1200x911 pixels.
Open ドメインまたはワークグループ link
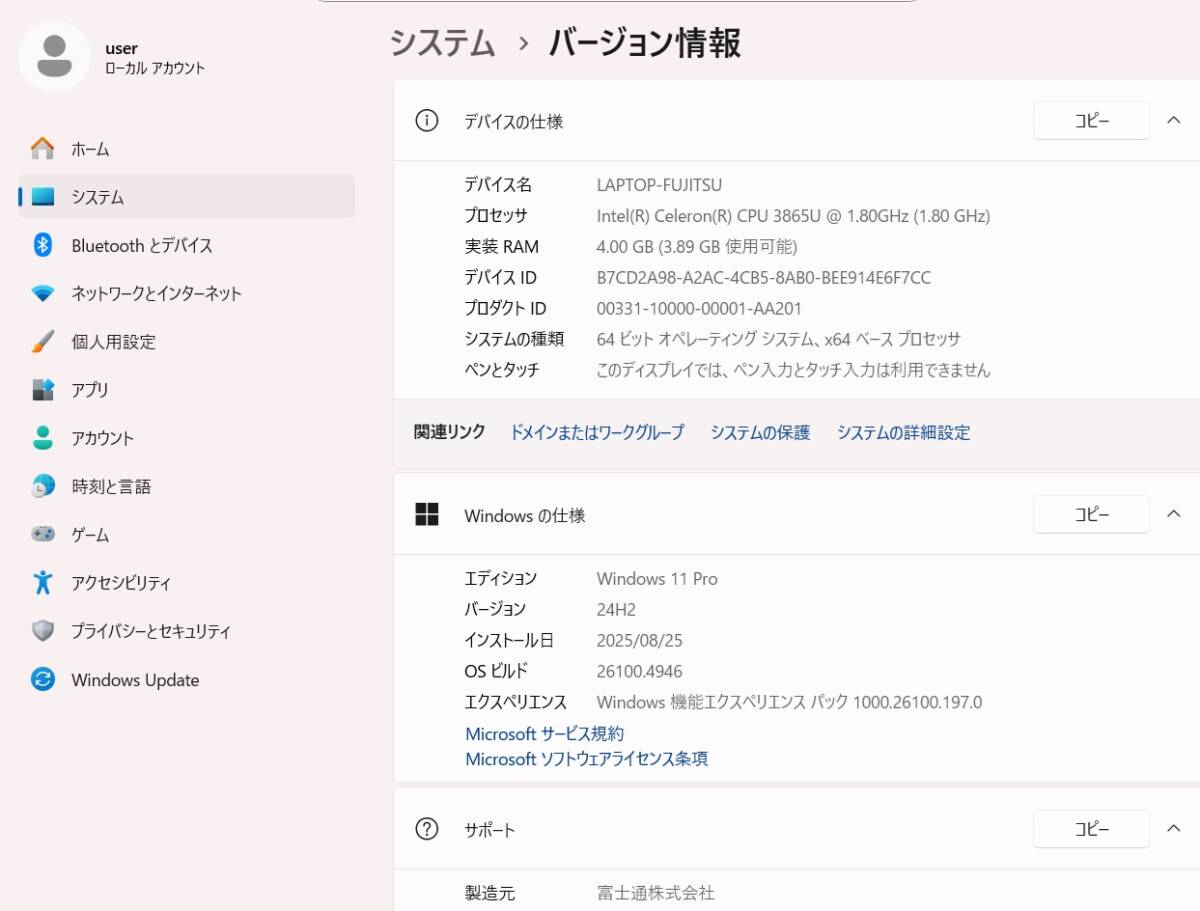[x=597, y=433]
